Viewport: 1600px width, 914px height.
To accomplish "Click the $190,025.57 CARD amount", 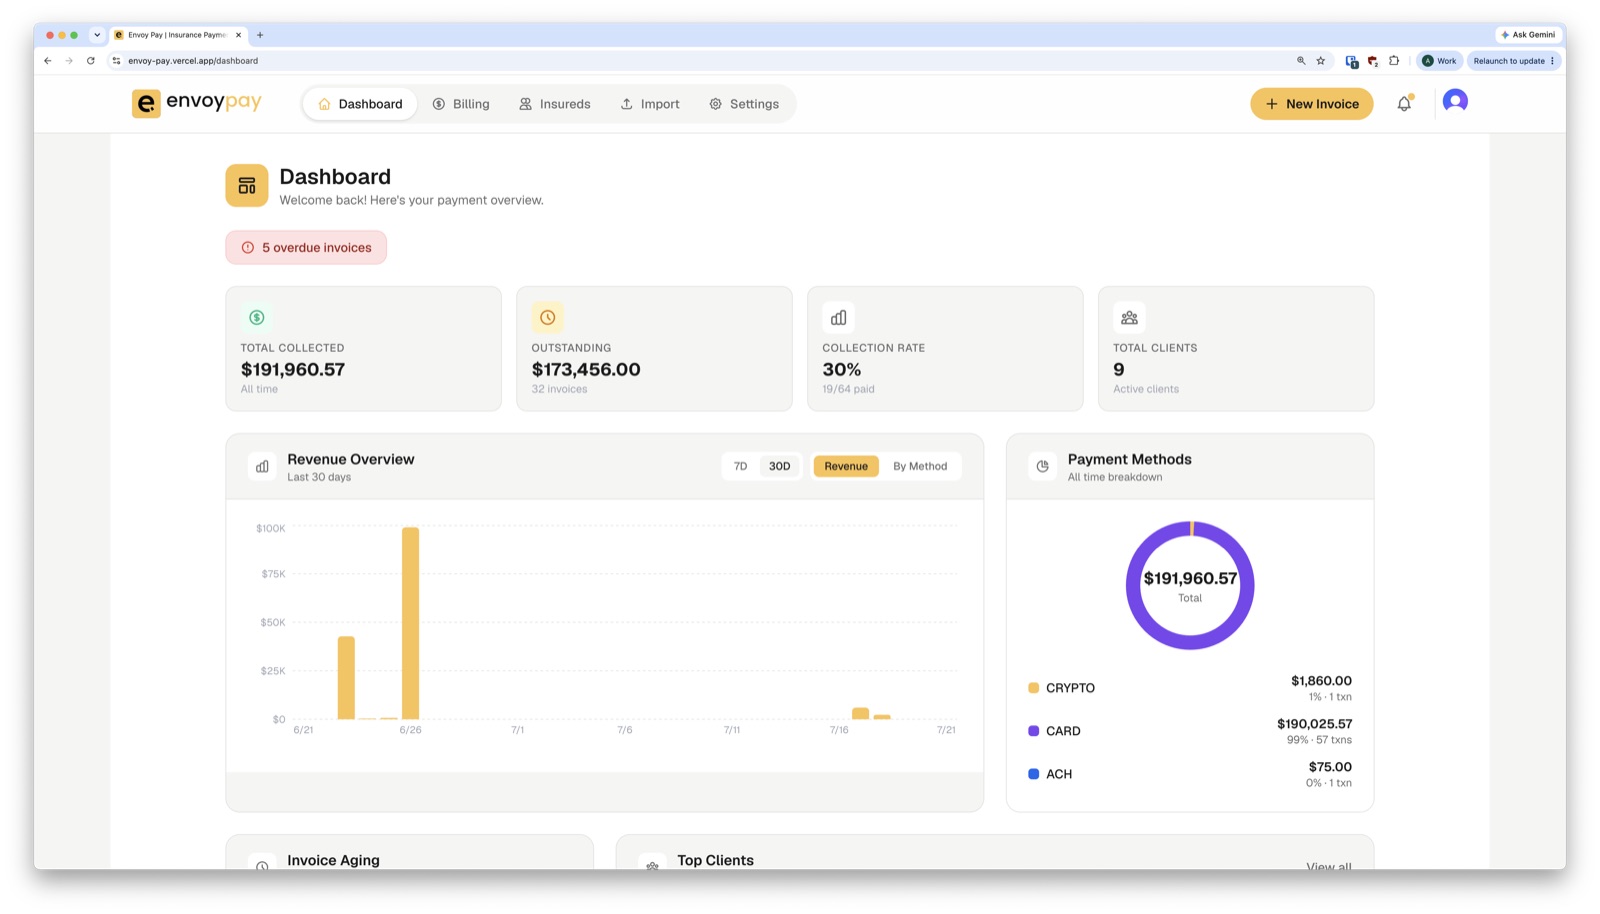I will (x=1314, y=724).
